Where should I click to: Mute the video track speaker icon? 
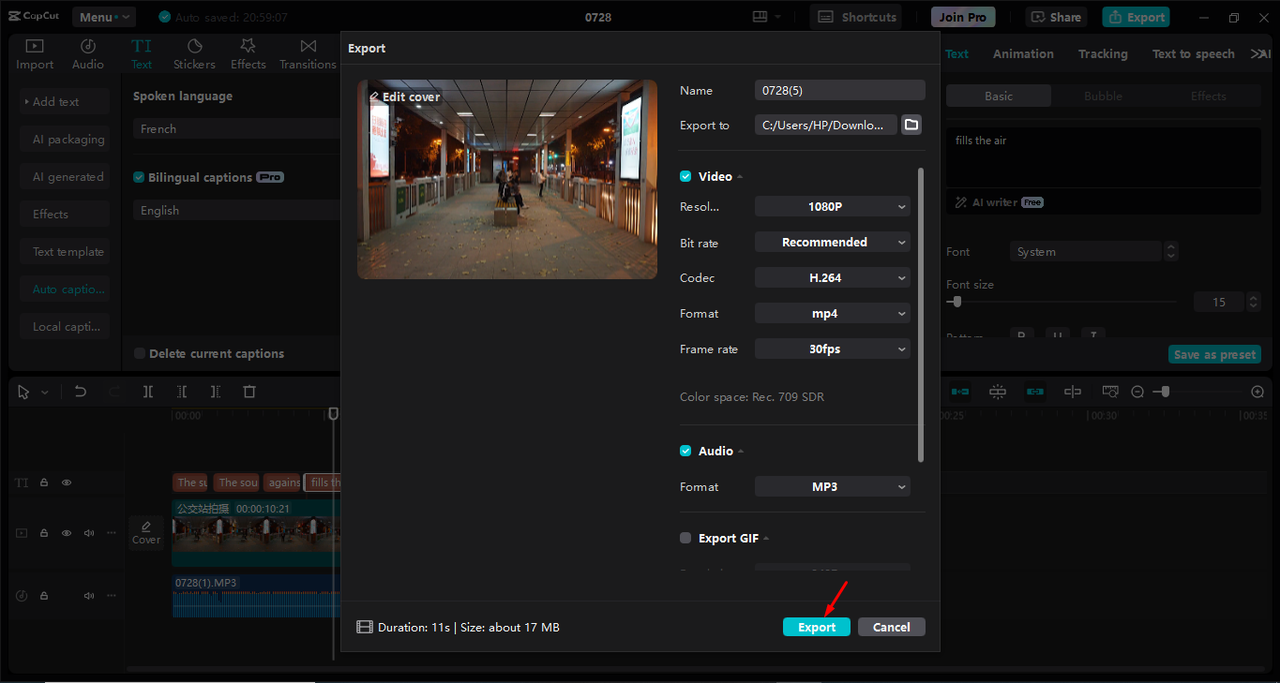89,533
